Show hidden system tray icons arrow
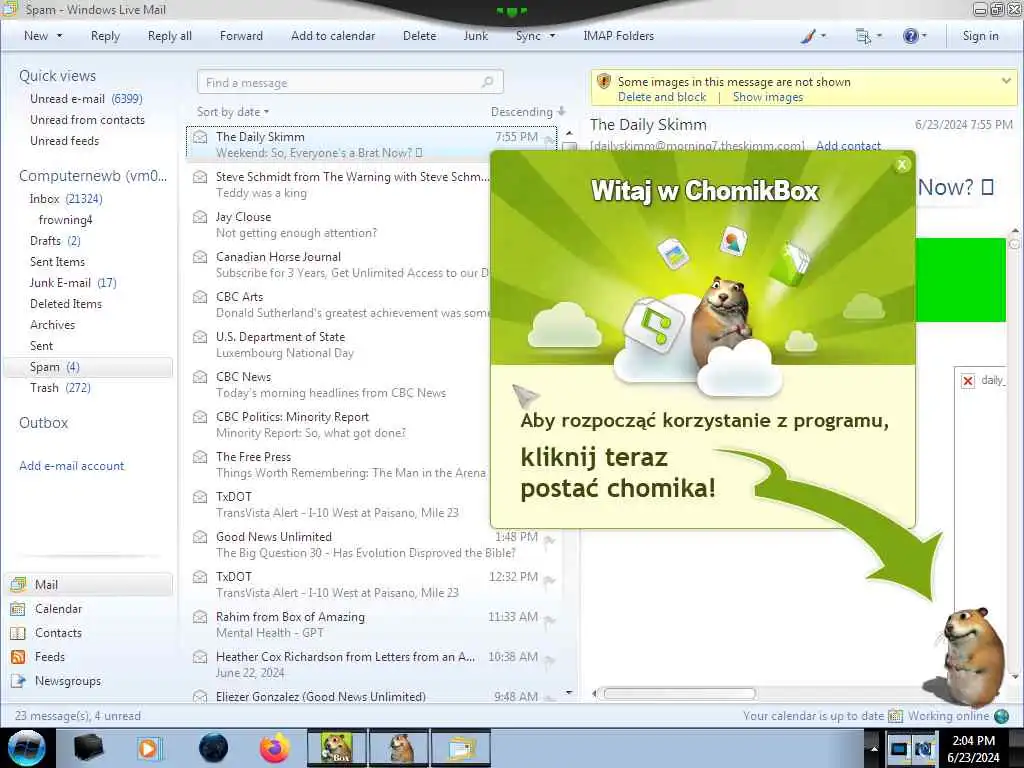This screenshot has width=1024, height=768. pos(874,748)
